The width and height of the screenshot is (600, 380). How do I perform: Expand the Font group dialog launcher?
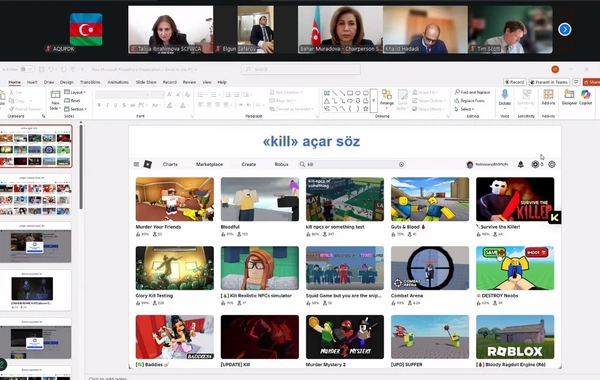point(192,116)
